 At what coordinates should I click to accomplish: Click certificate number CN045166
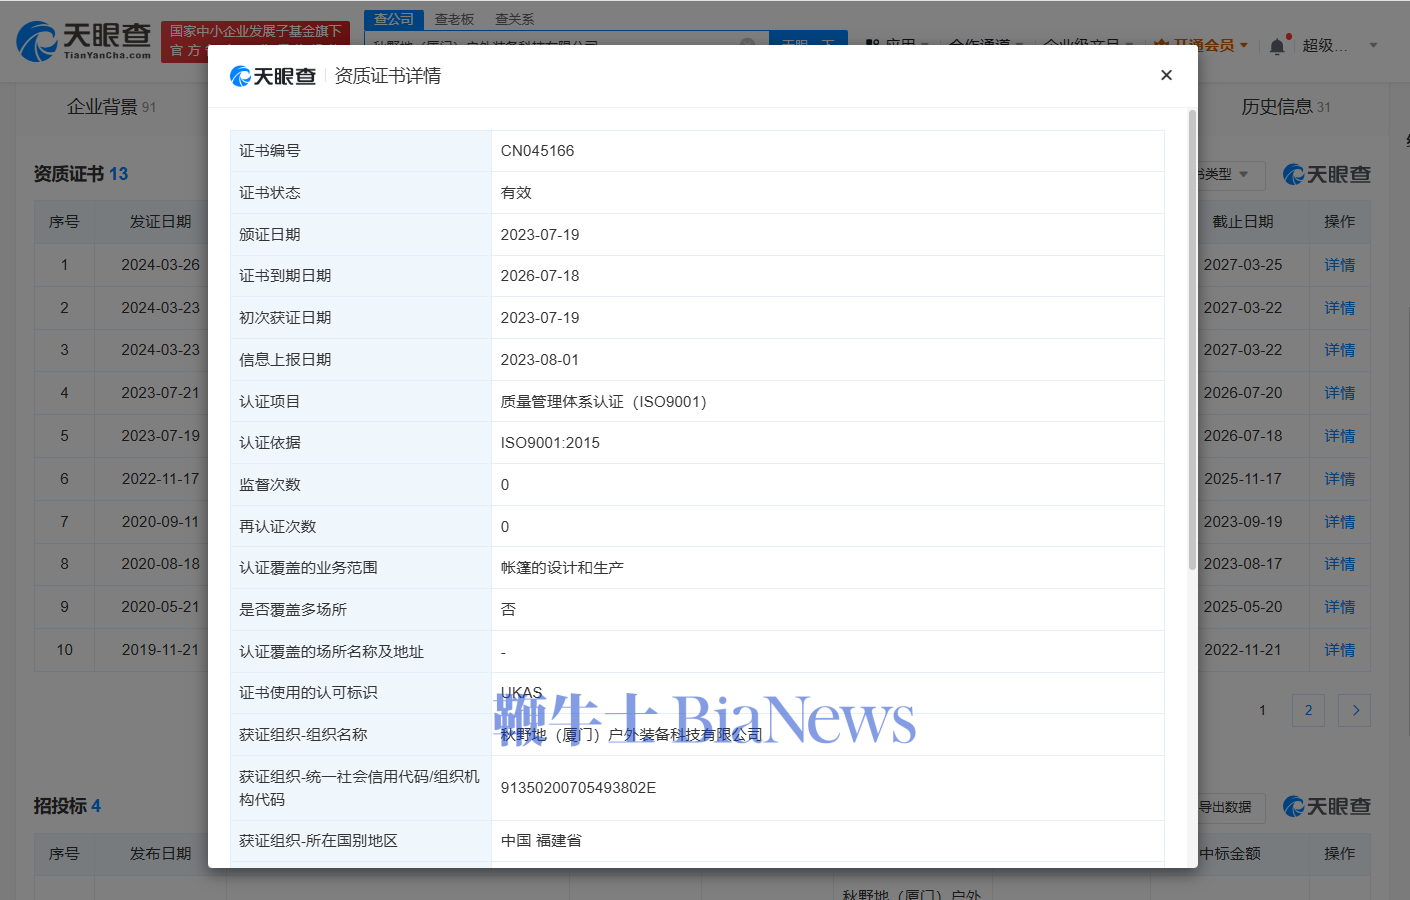(x=537, y=151)
